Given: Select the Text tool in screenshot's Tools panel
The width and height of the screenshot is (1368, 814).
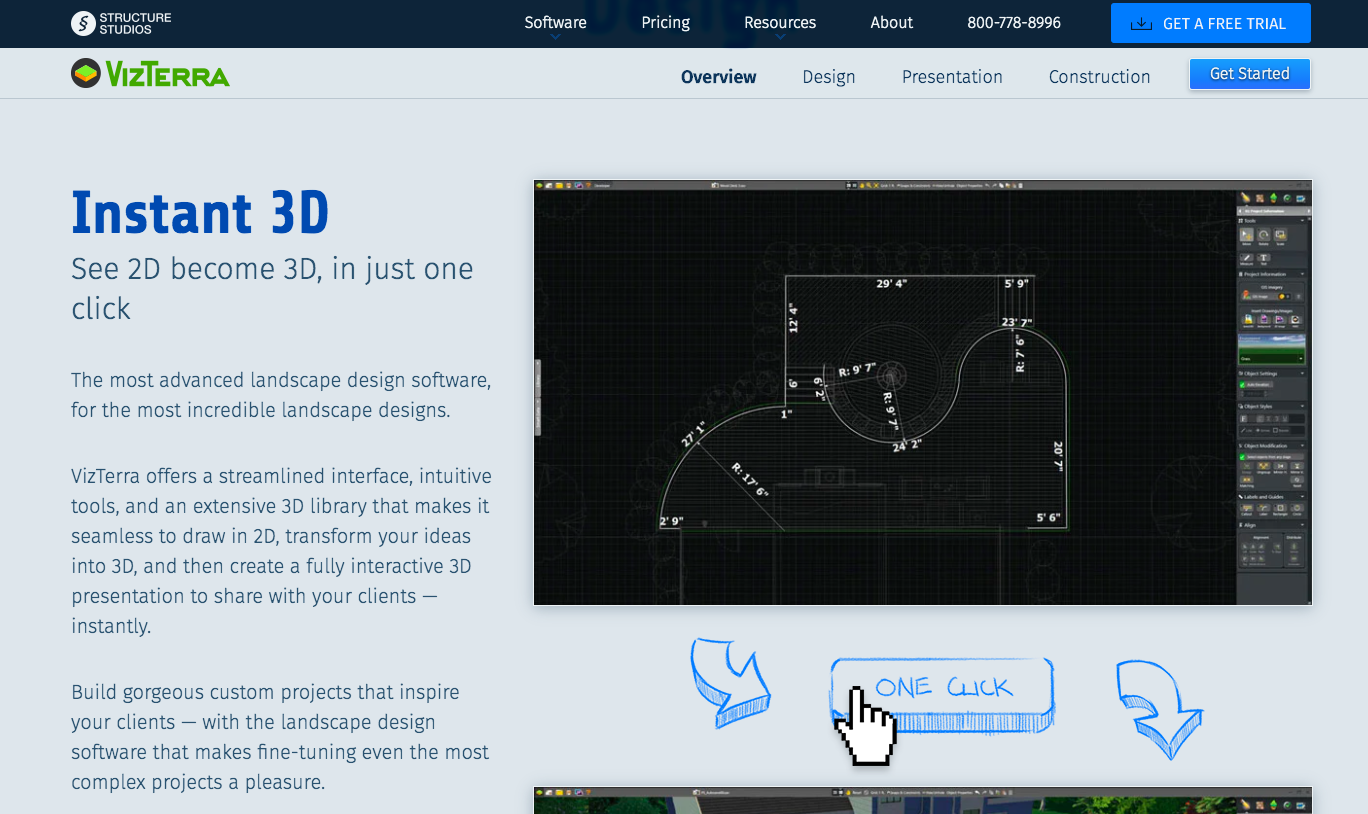Looking at the screenshot, I should point(1263,259).
